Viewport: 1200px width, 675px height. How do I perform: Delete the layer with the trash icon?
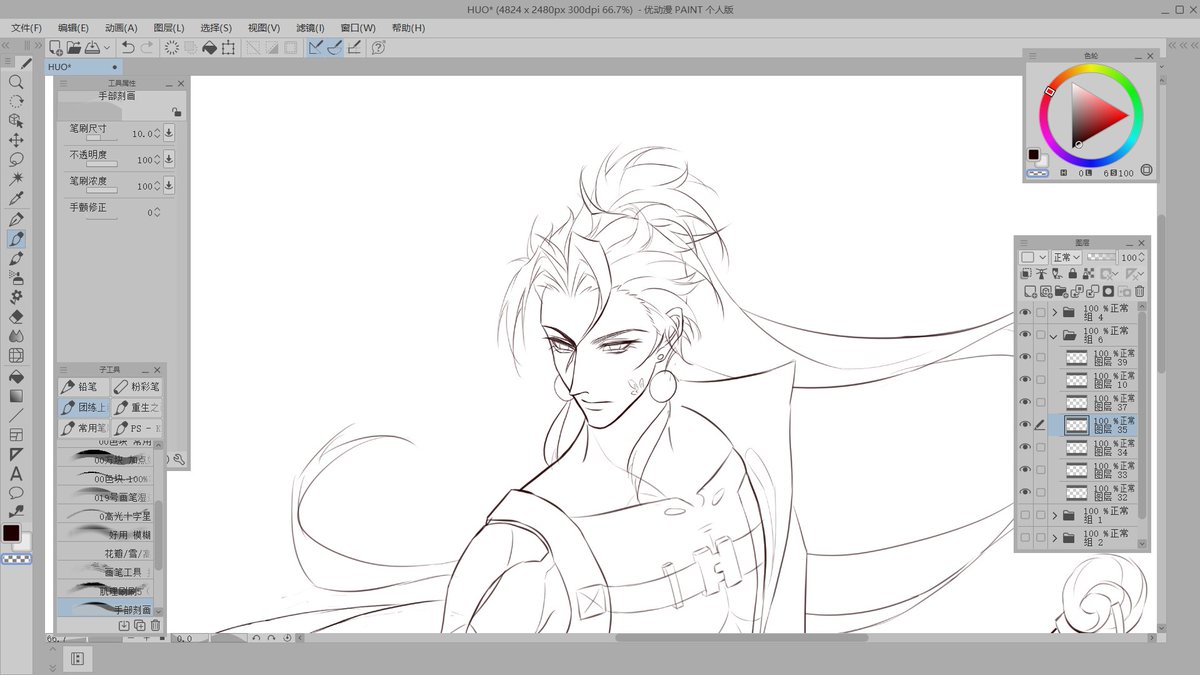[x=1139, y=291]
